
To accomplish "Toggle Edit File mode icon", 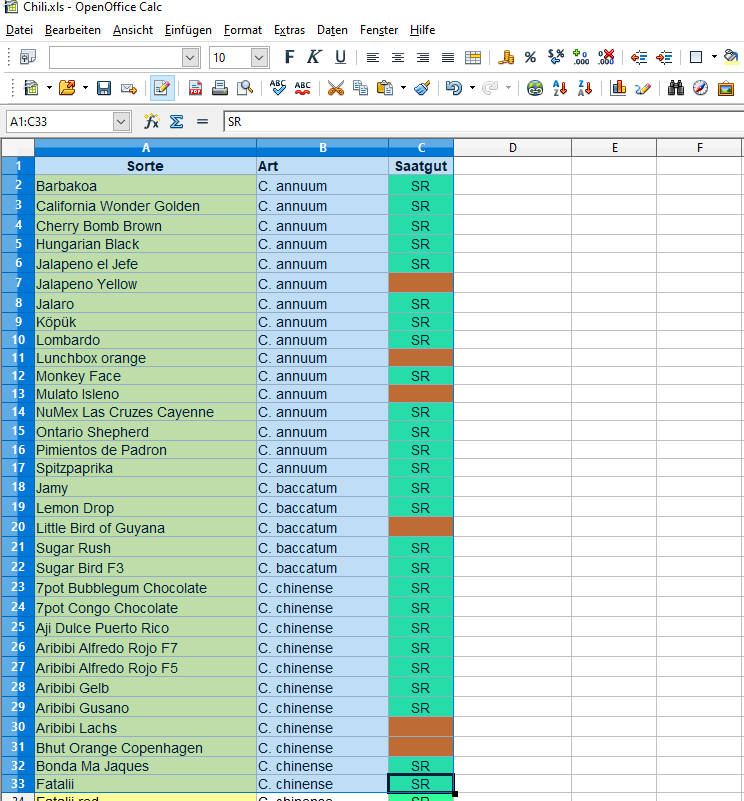I will [161, 88].
